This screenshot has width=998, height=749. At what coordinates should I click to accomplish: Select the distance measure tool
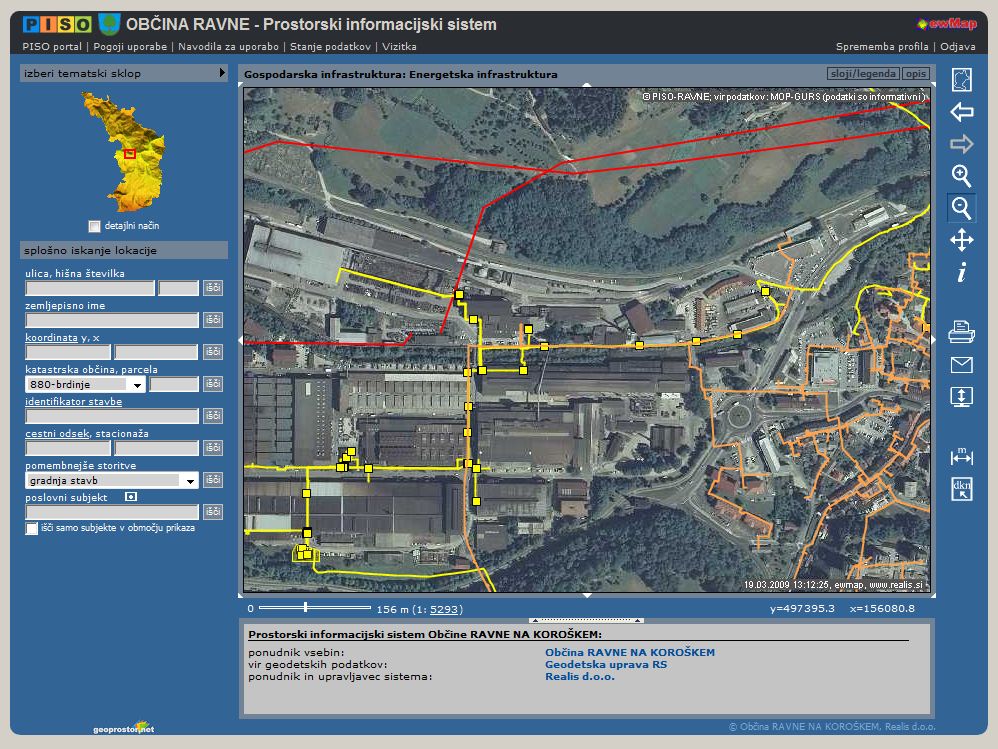961,456
